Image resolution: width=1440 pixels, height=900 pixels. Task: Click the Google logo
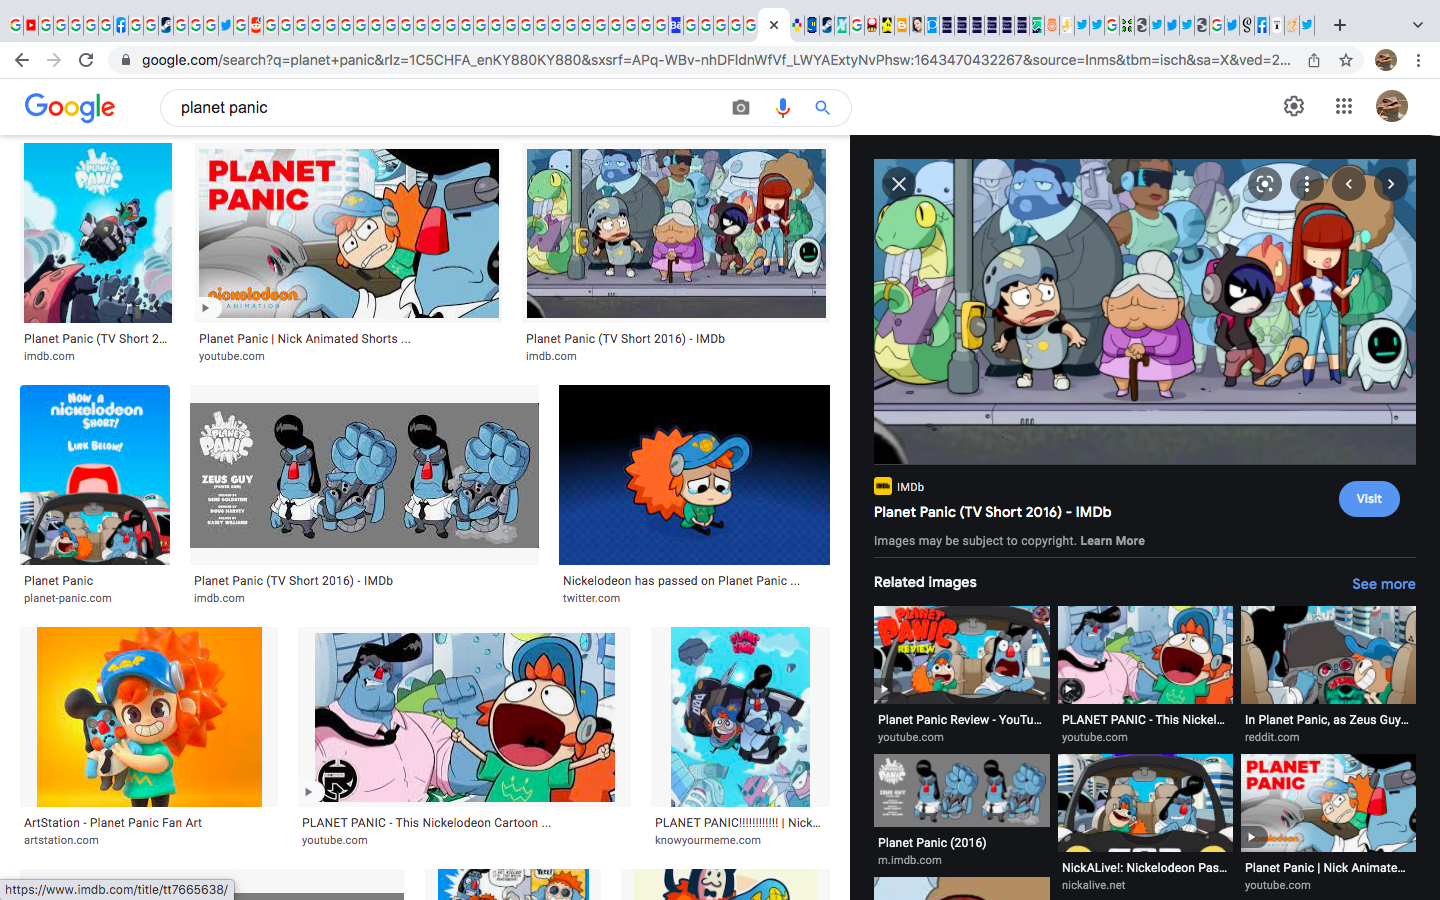70,107
